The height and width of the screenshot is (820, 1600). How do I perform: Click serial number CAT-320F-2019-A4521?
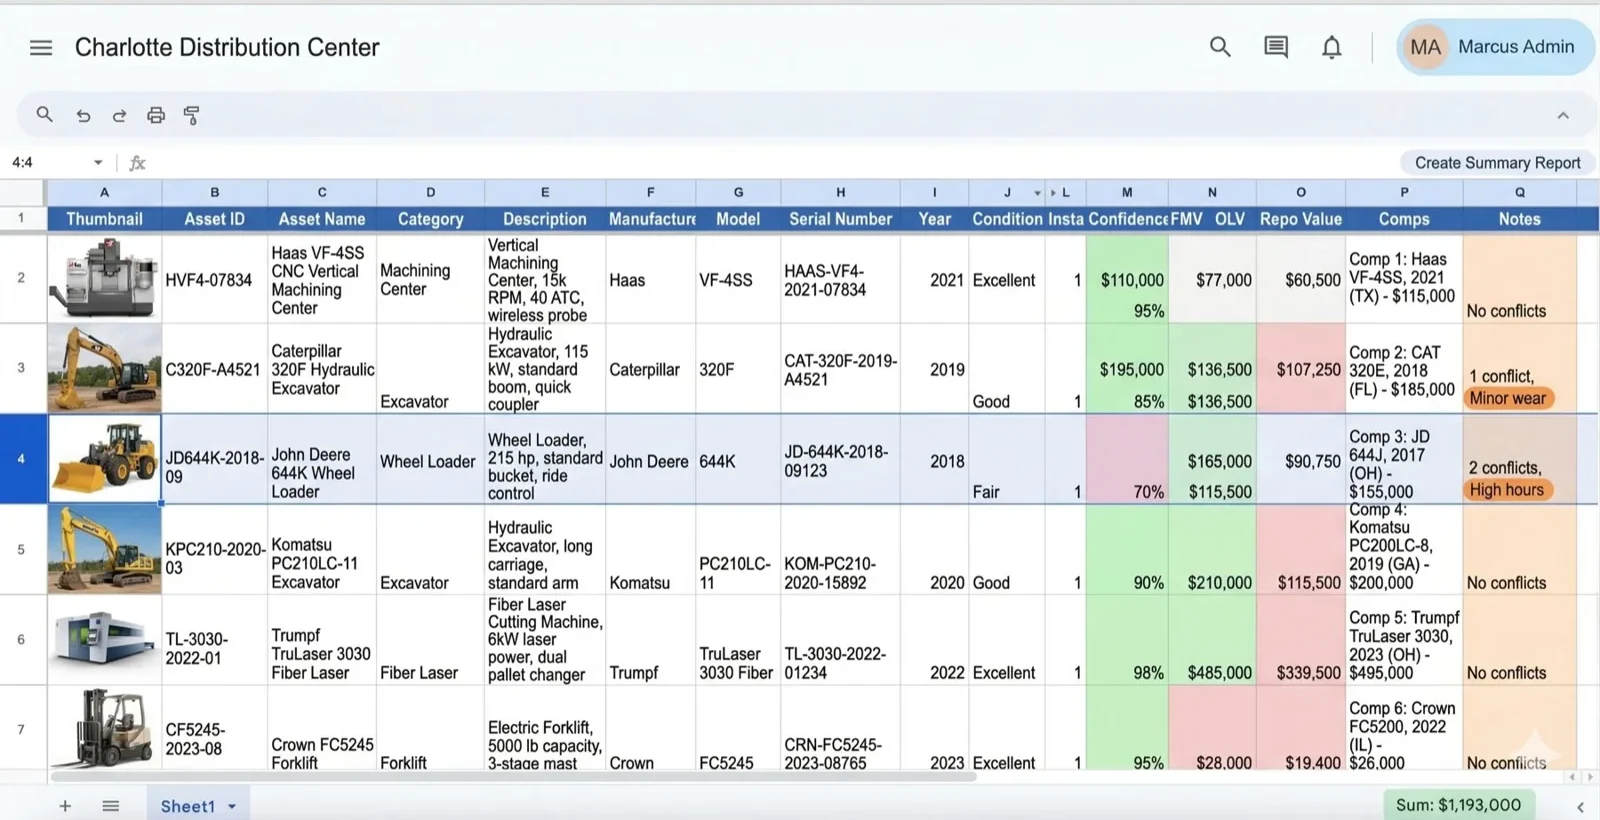click(x=840, y=369)
